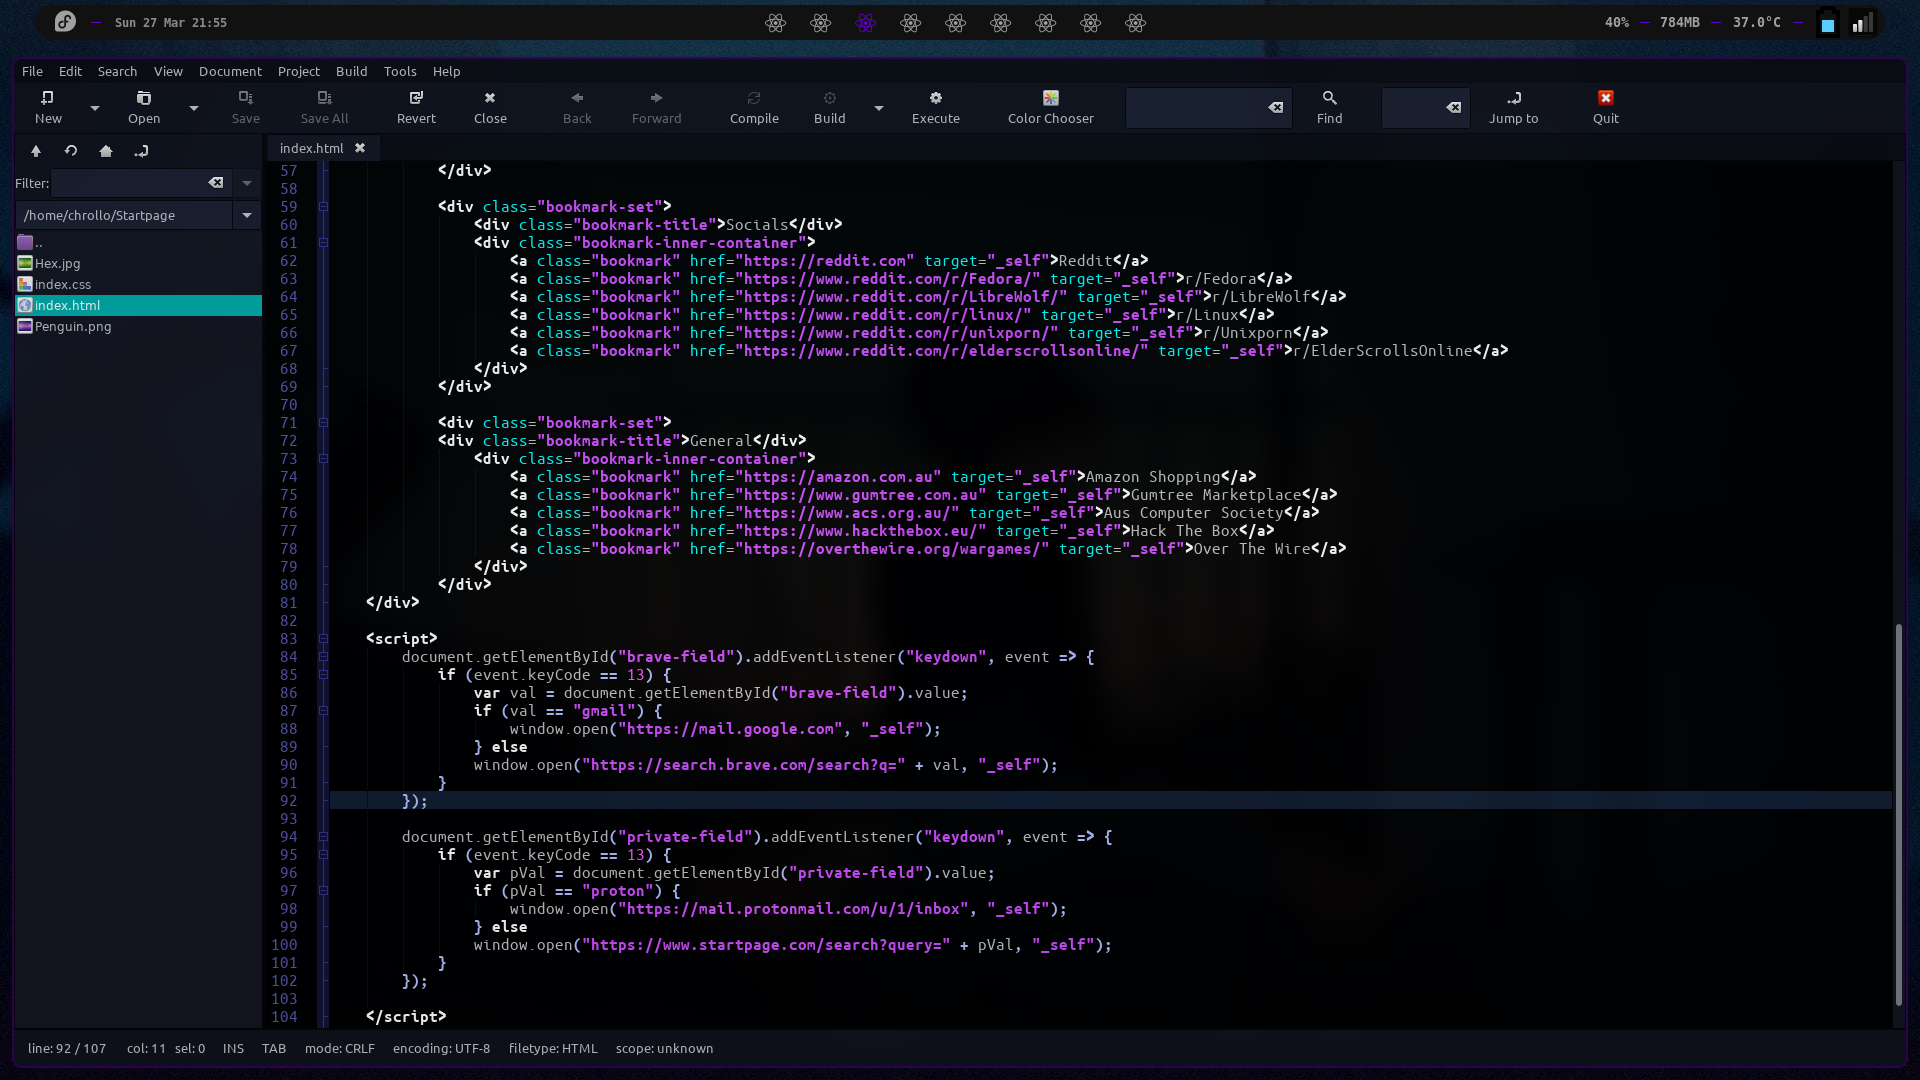Viewport: 1920px width, 1080px height.
Task: Go up one directory in file browser
Action: tap(36, 151)
